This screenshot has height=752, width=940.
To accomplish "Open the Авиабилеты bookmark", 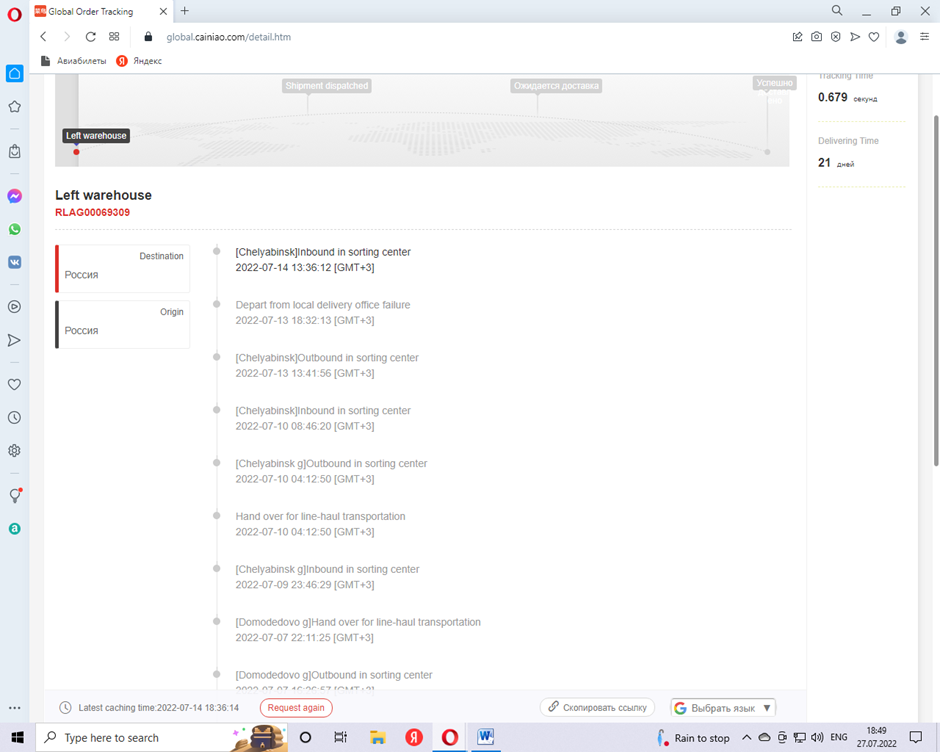I will [x=74, y=61].
